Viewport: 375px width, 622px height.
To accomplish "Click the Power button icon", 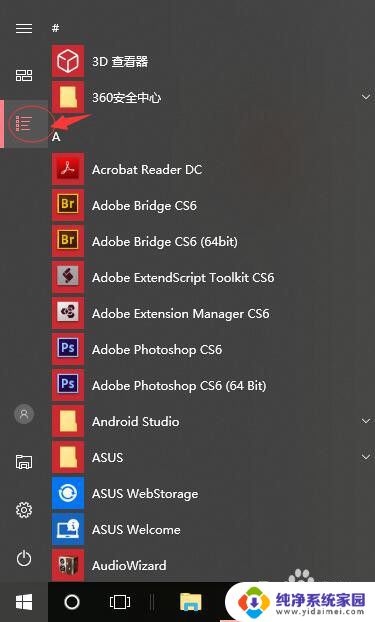I will point(24,559).
